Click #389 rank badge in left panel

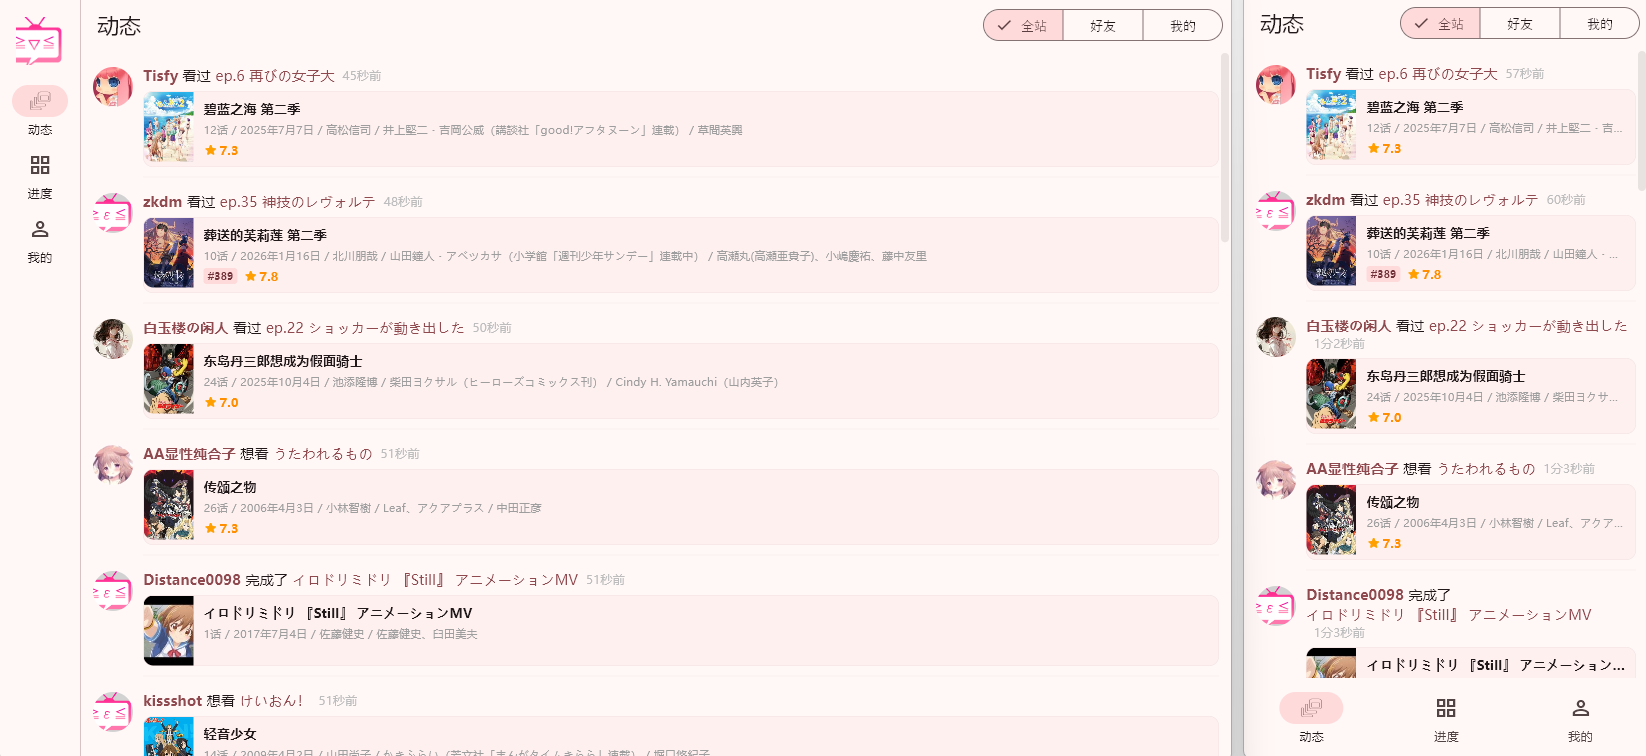220,277
